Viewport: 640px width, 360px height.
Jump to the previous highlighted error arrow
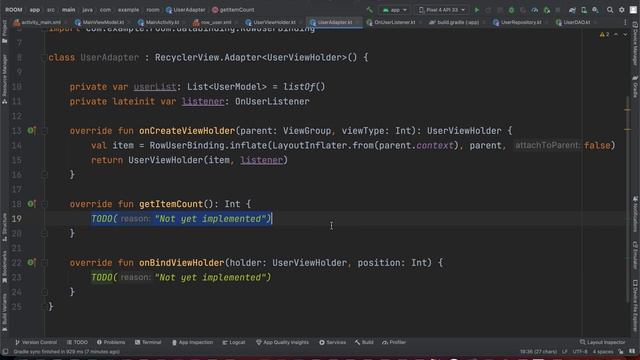[616, 35]
